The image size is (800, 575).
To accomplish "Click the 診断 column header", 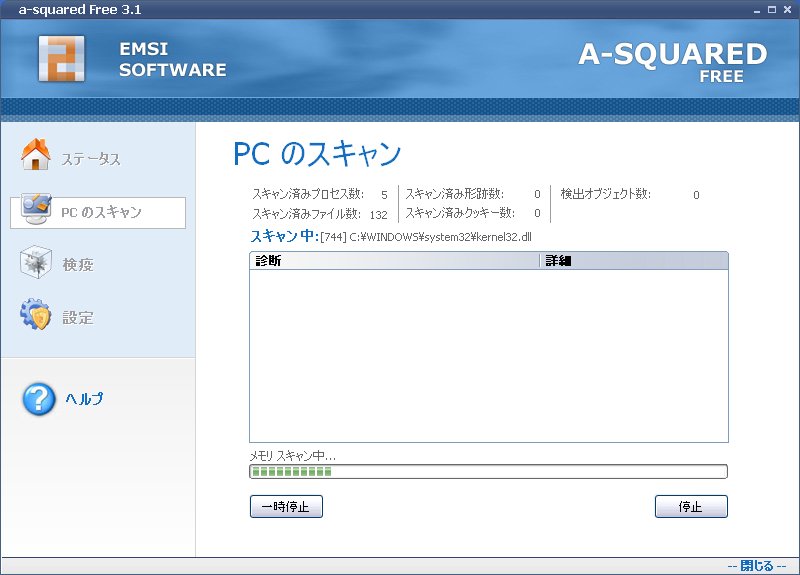I will pyautogui.click(x=394, y=261).
